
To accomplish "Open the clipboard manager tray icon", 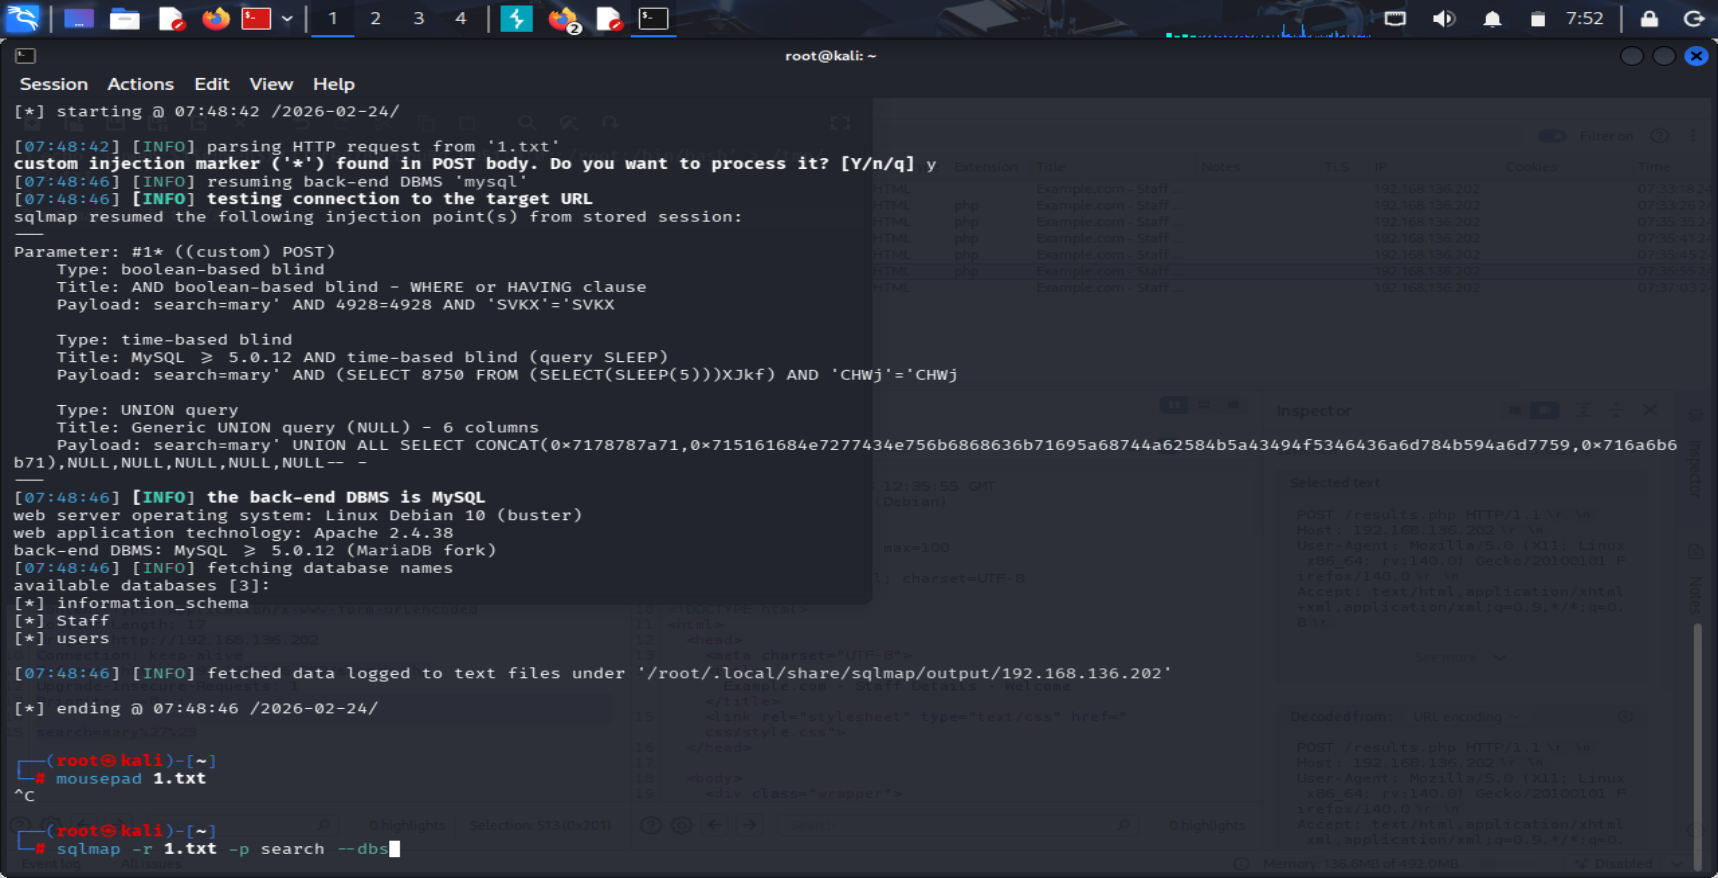I will pos(1538,18).
